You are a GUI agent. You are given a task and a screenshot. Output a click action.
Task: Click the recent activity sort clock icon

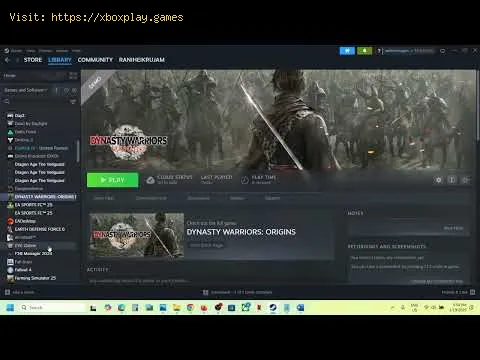point(66,90)
